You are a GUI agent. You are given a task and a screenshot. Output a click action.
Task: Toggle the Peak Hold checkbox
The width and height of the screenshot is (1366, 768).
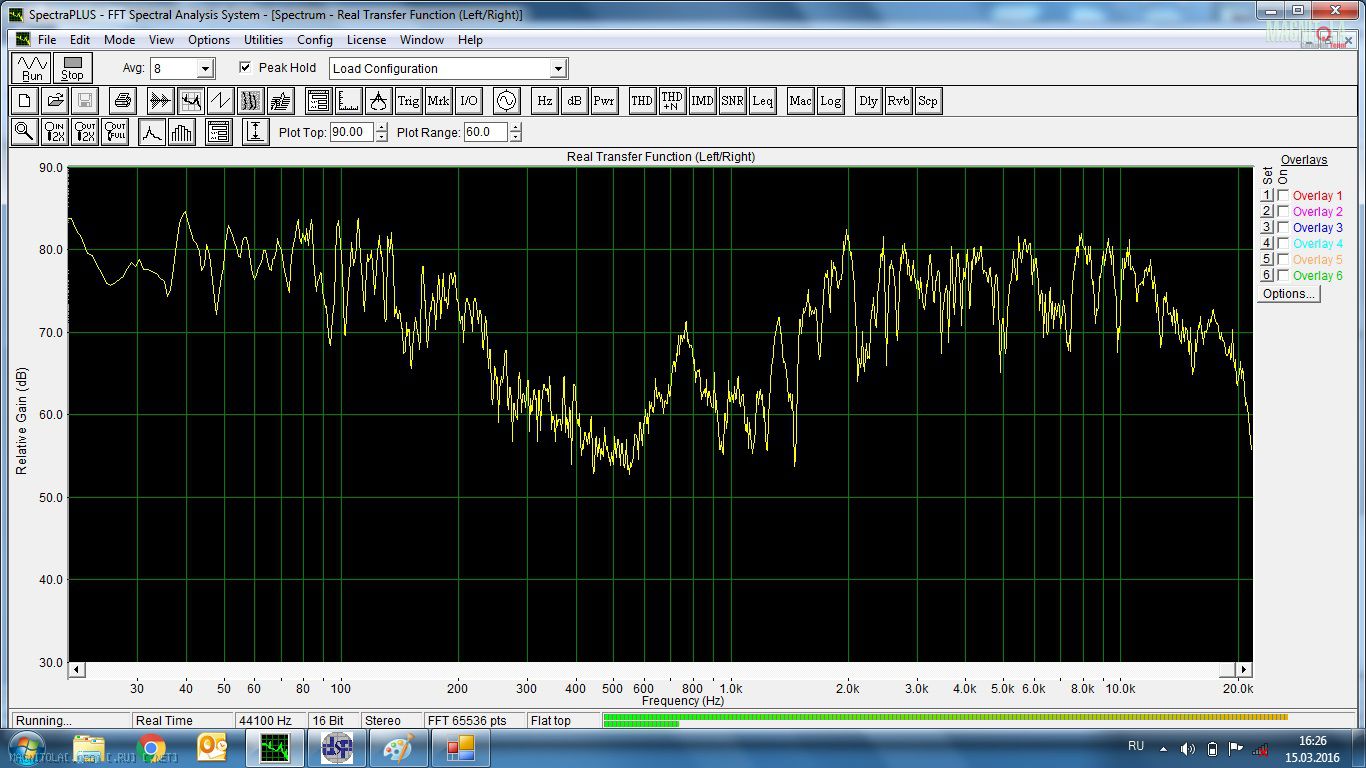pyautogui.click(x=246, y=68)
